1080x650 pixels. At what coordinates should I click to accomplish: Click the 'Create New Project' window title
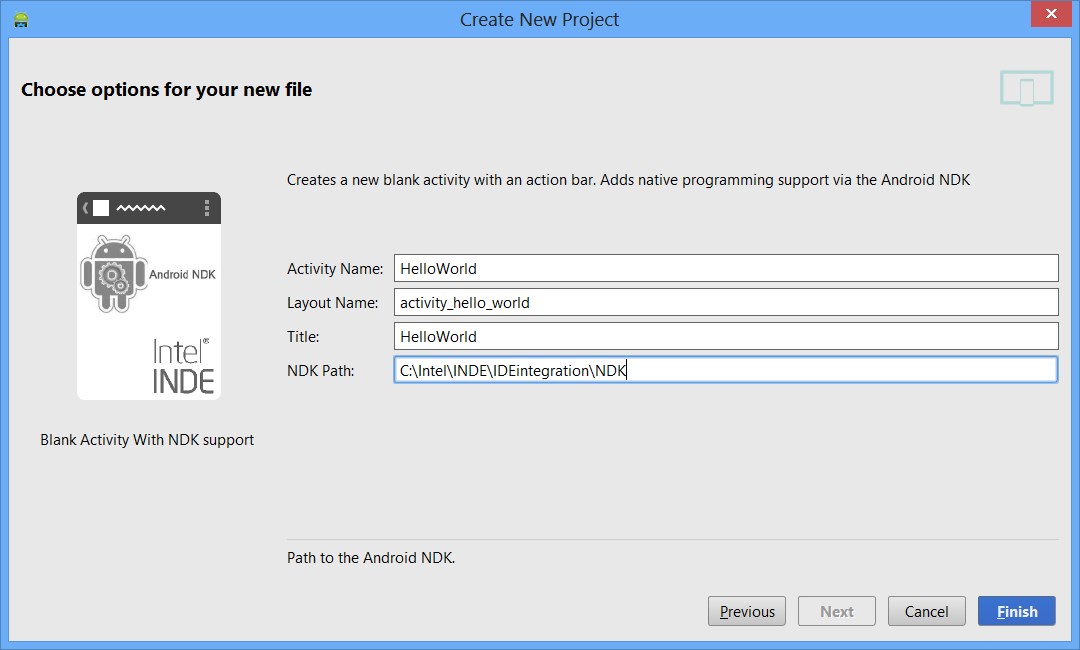539,19
